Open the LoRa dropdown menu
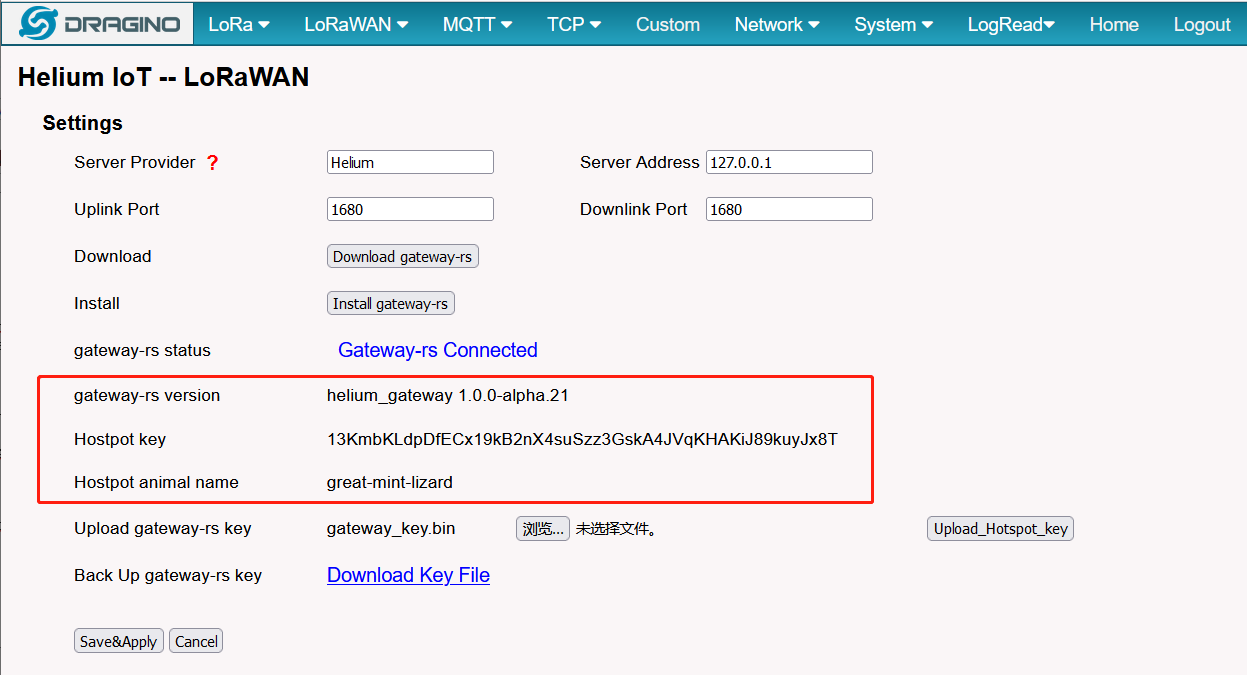The width and height of the screenshot is (1247, 675). [239, 24]
